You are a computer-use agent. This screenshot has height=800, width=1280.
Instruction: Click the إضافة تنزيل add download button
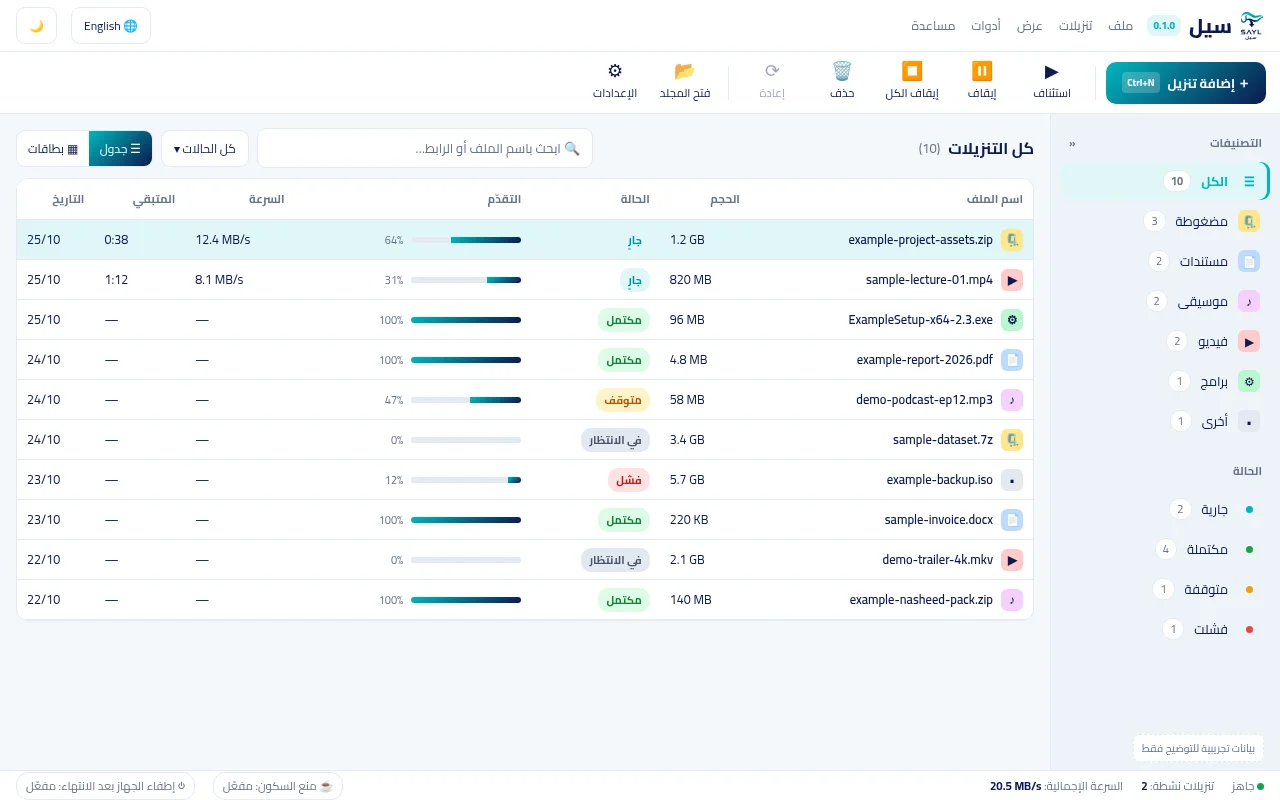tap(1185, 83)
